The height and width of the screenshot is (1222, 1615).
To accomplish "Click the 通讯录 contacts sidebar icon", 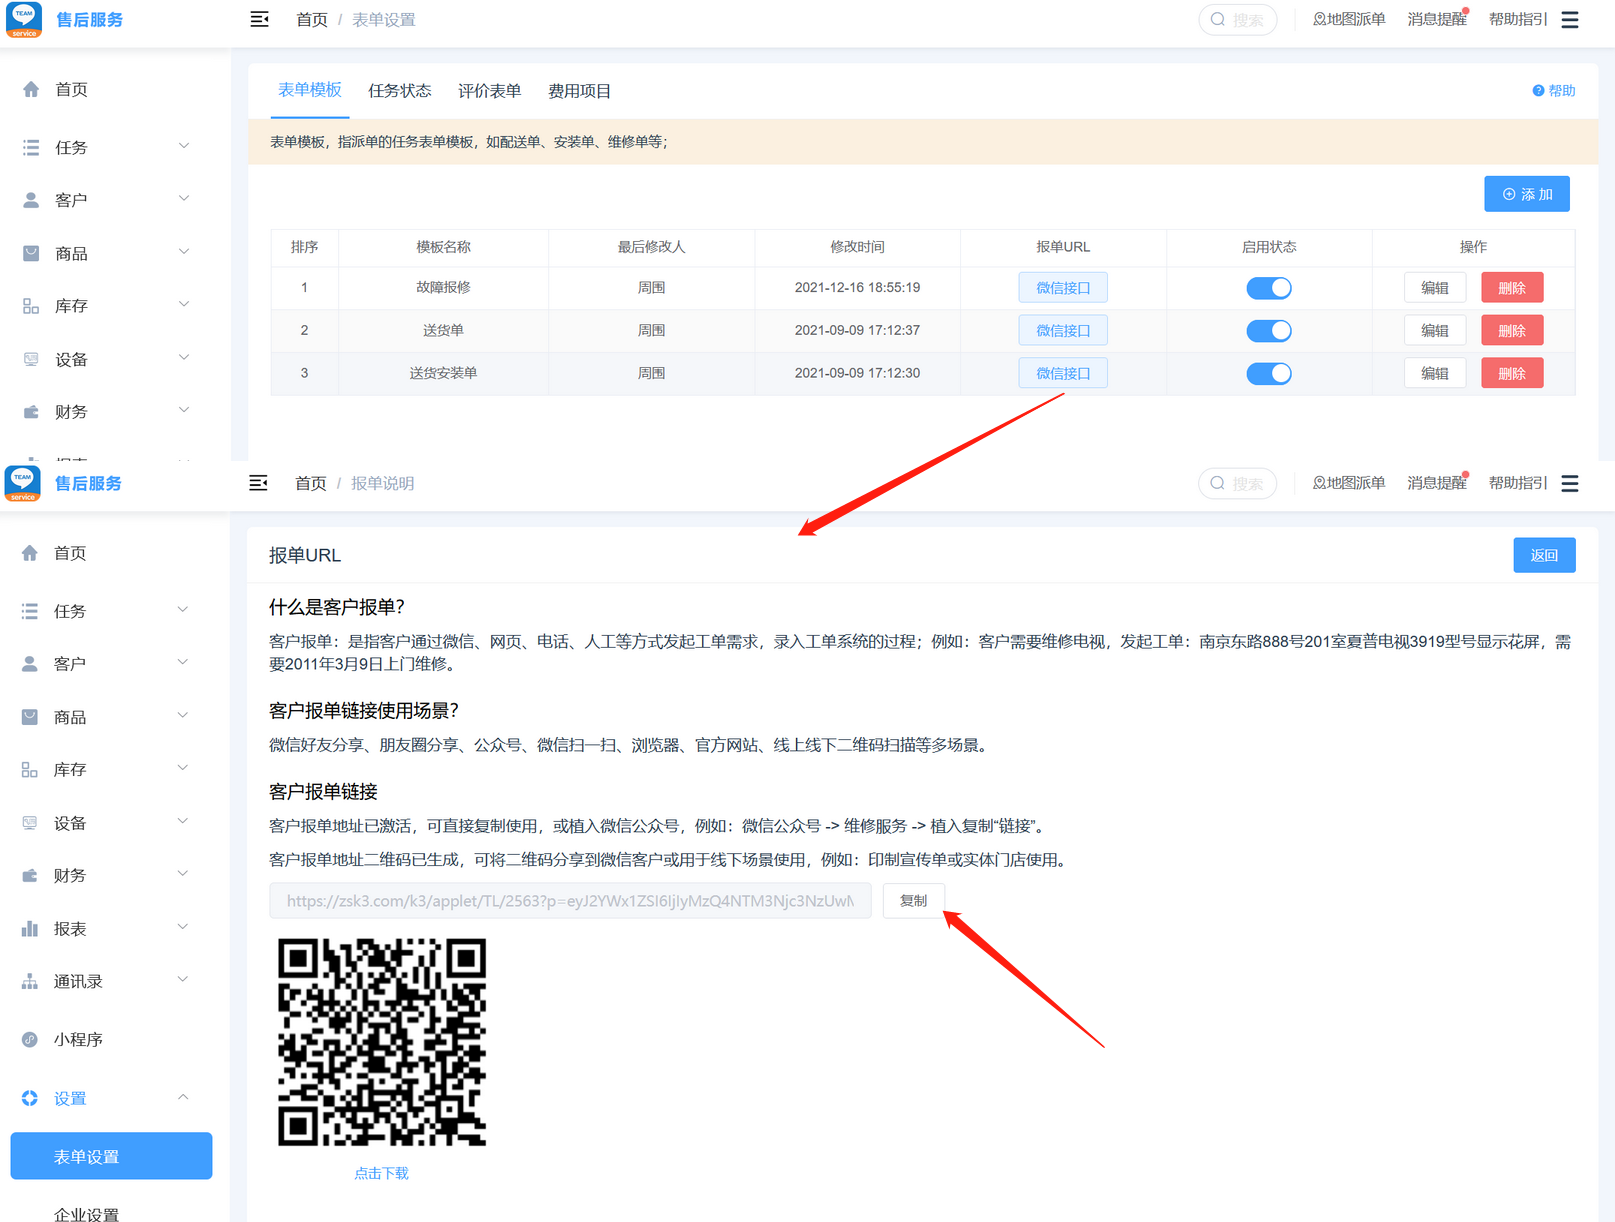I will tap(30, 982).
